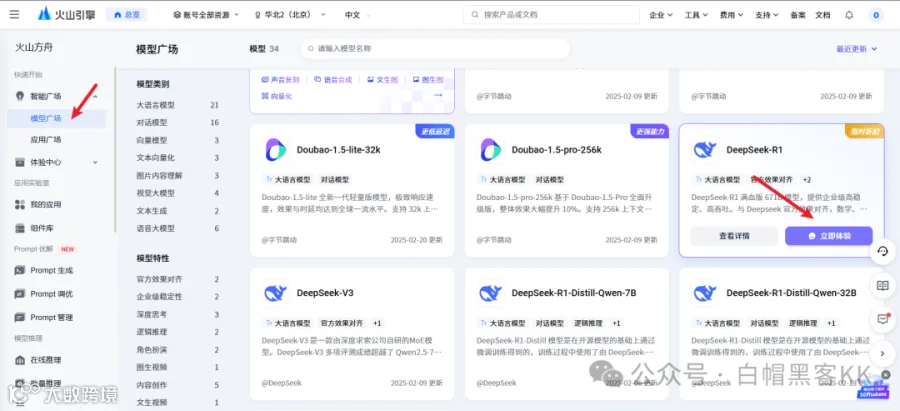This screenshot has height=411, width=900.
Task: Open the hamburger navigation menu
Action: tap(14, 15)
